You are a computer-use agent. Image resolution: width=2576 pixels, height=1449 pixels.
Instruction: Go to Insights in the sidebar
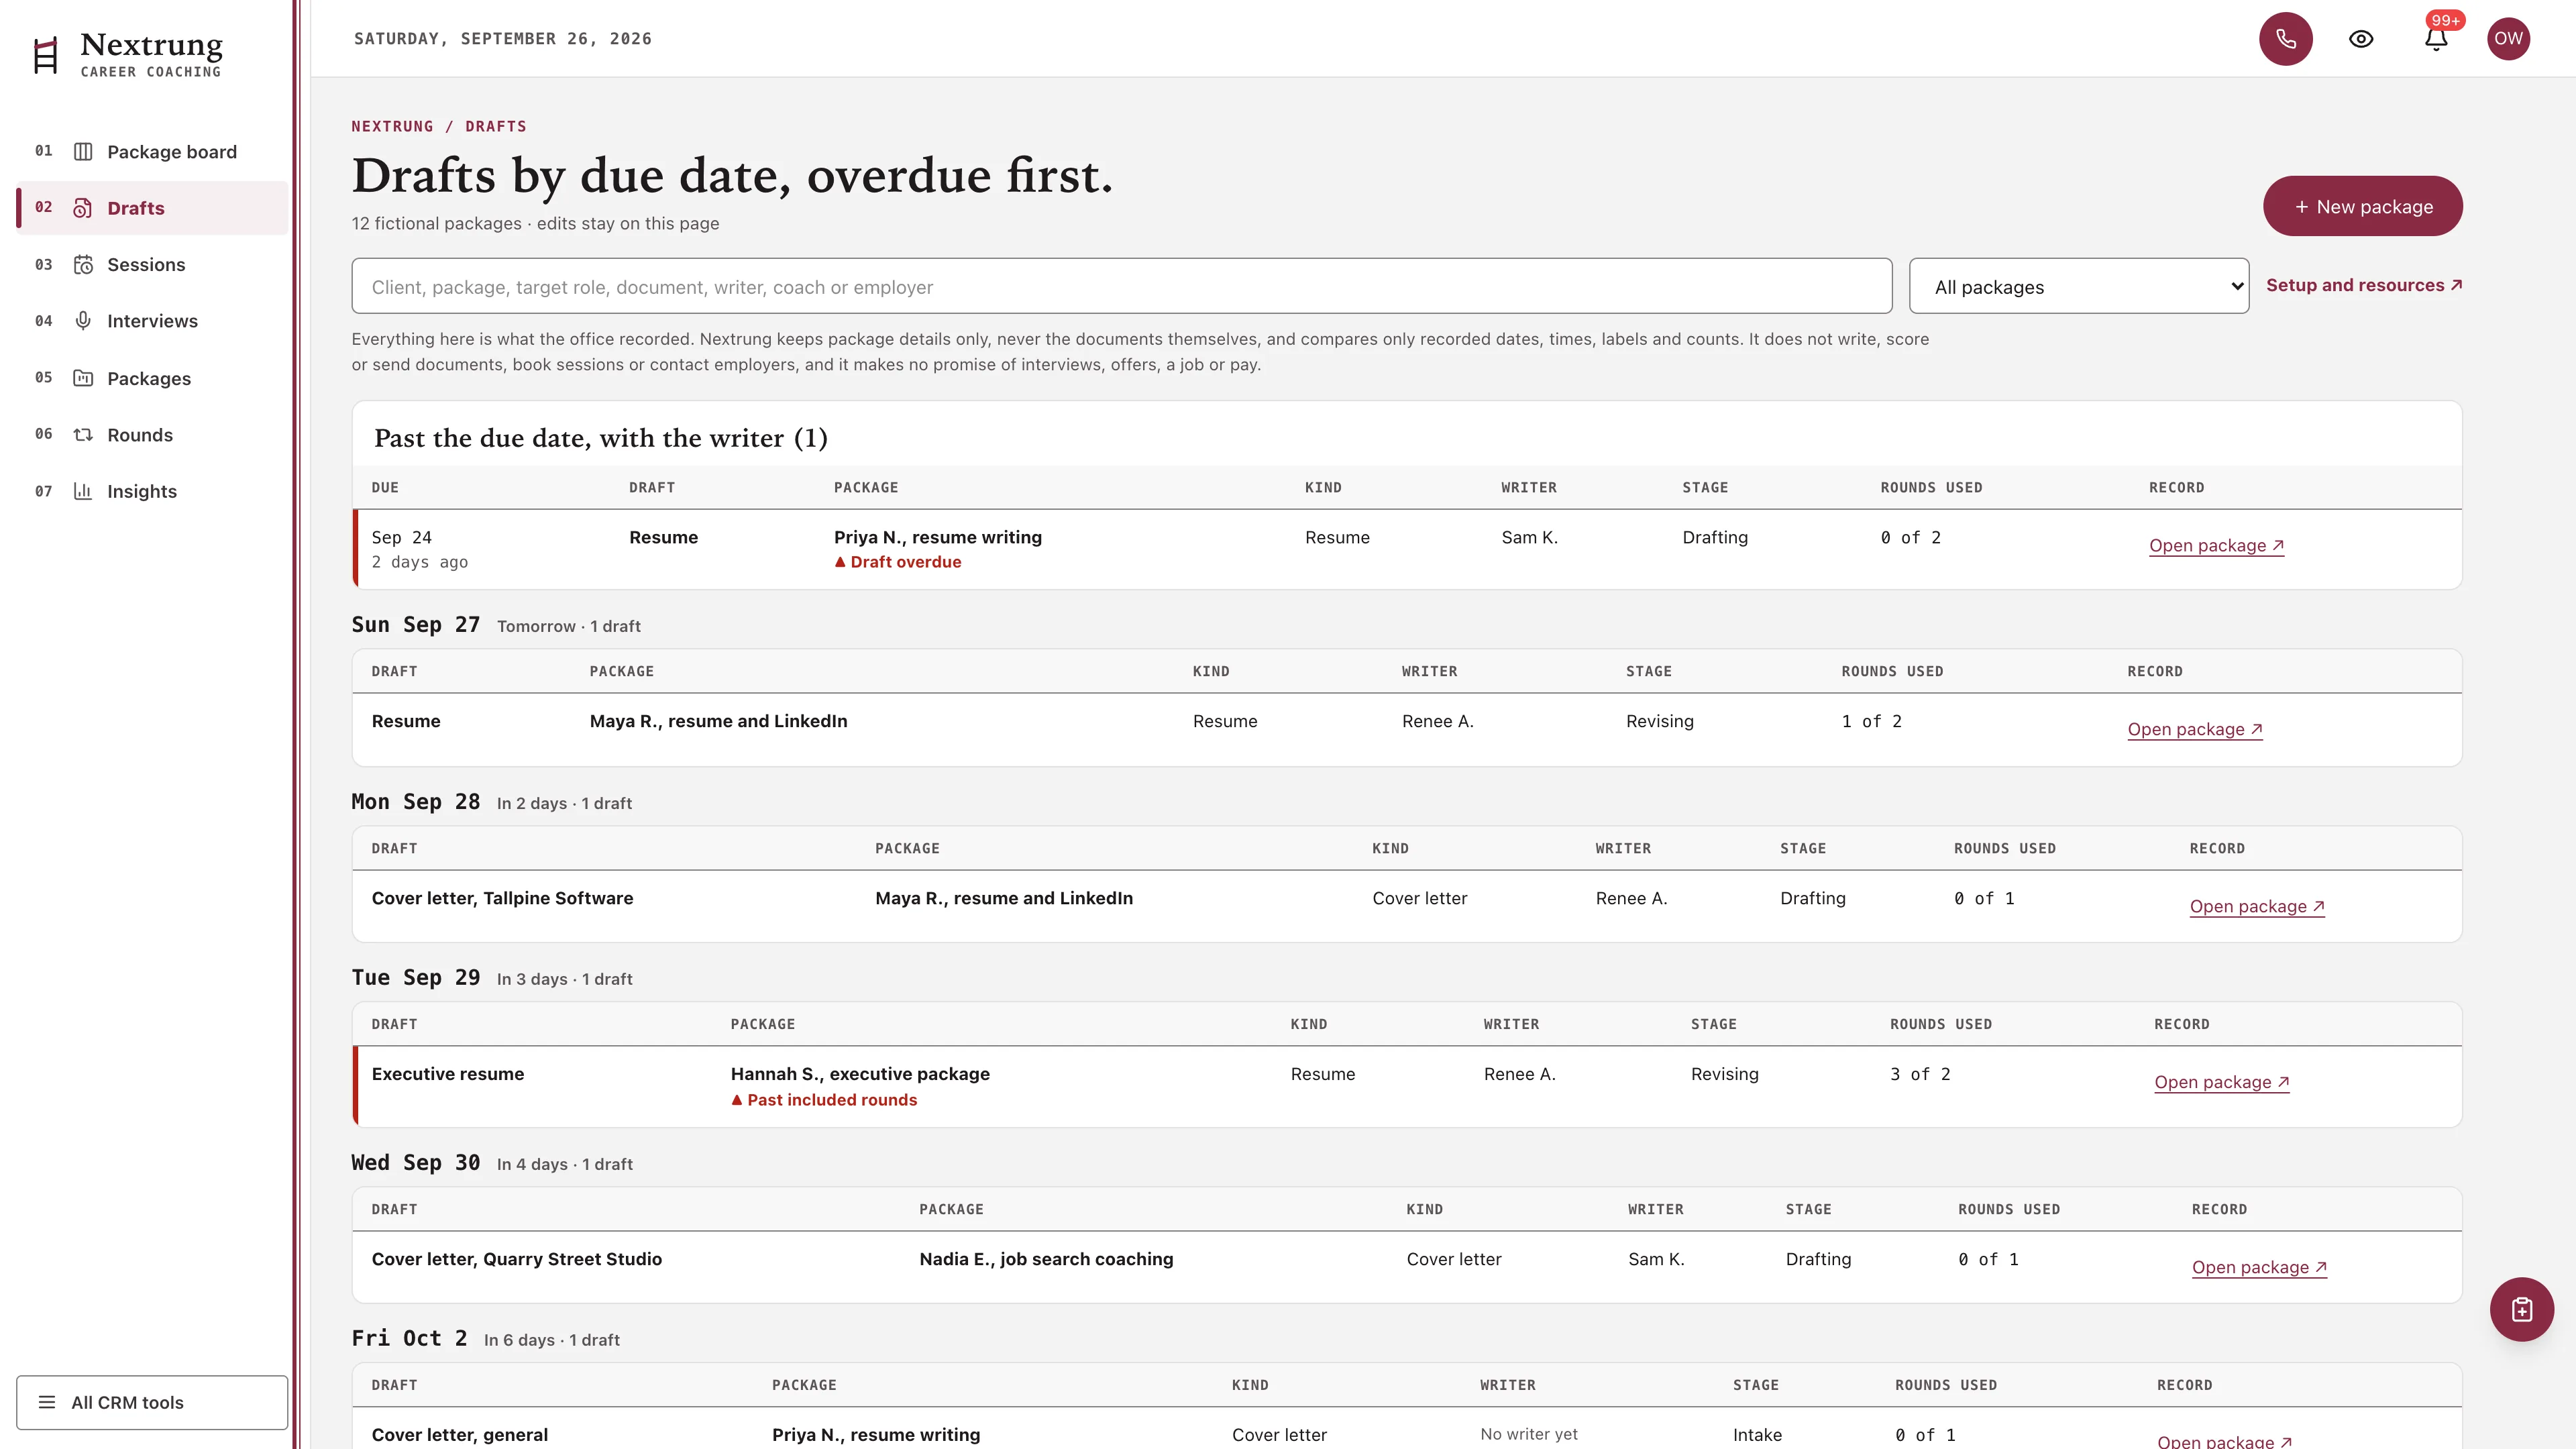click(x=152, y=491)
